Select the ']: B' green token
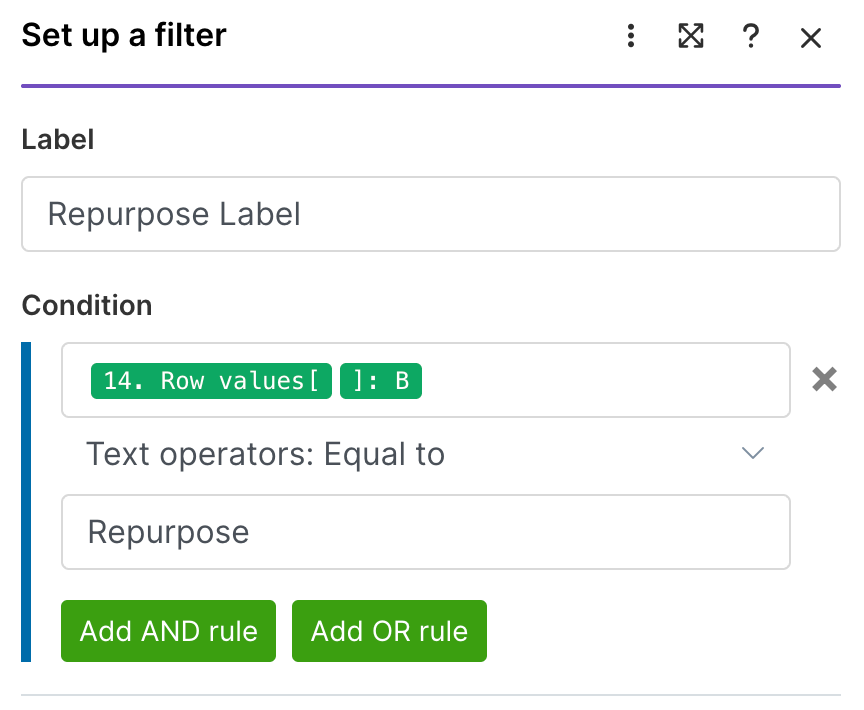 click(x=381, y=381)
